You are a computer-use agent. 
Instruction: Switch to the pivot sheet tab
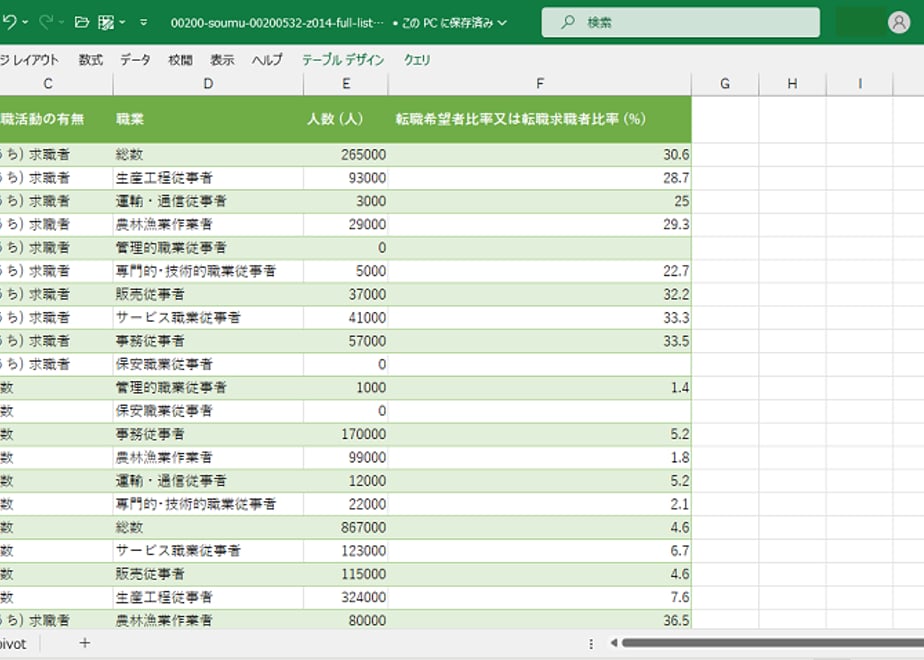pyautogui.click(x=14, y=644)
